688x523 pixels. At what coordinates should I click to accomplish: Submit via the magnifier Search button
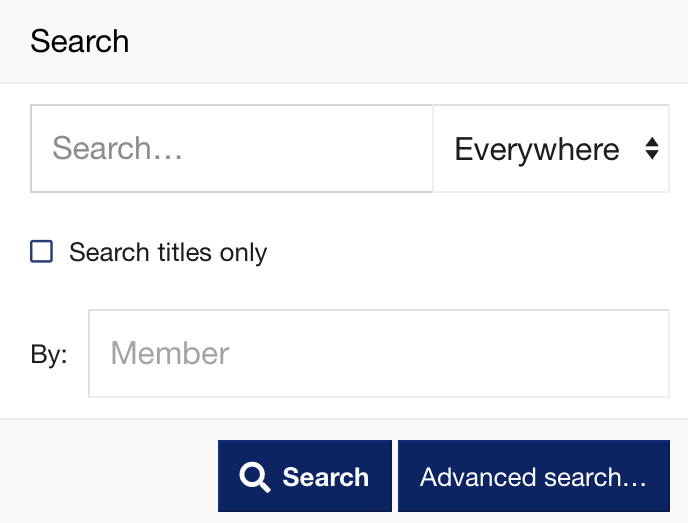click(305, 477)
